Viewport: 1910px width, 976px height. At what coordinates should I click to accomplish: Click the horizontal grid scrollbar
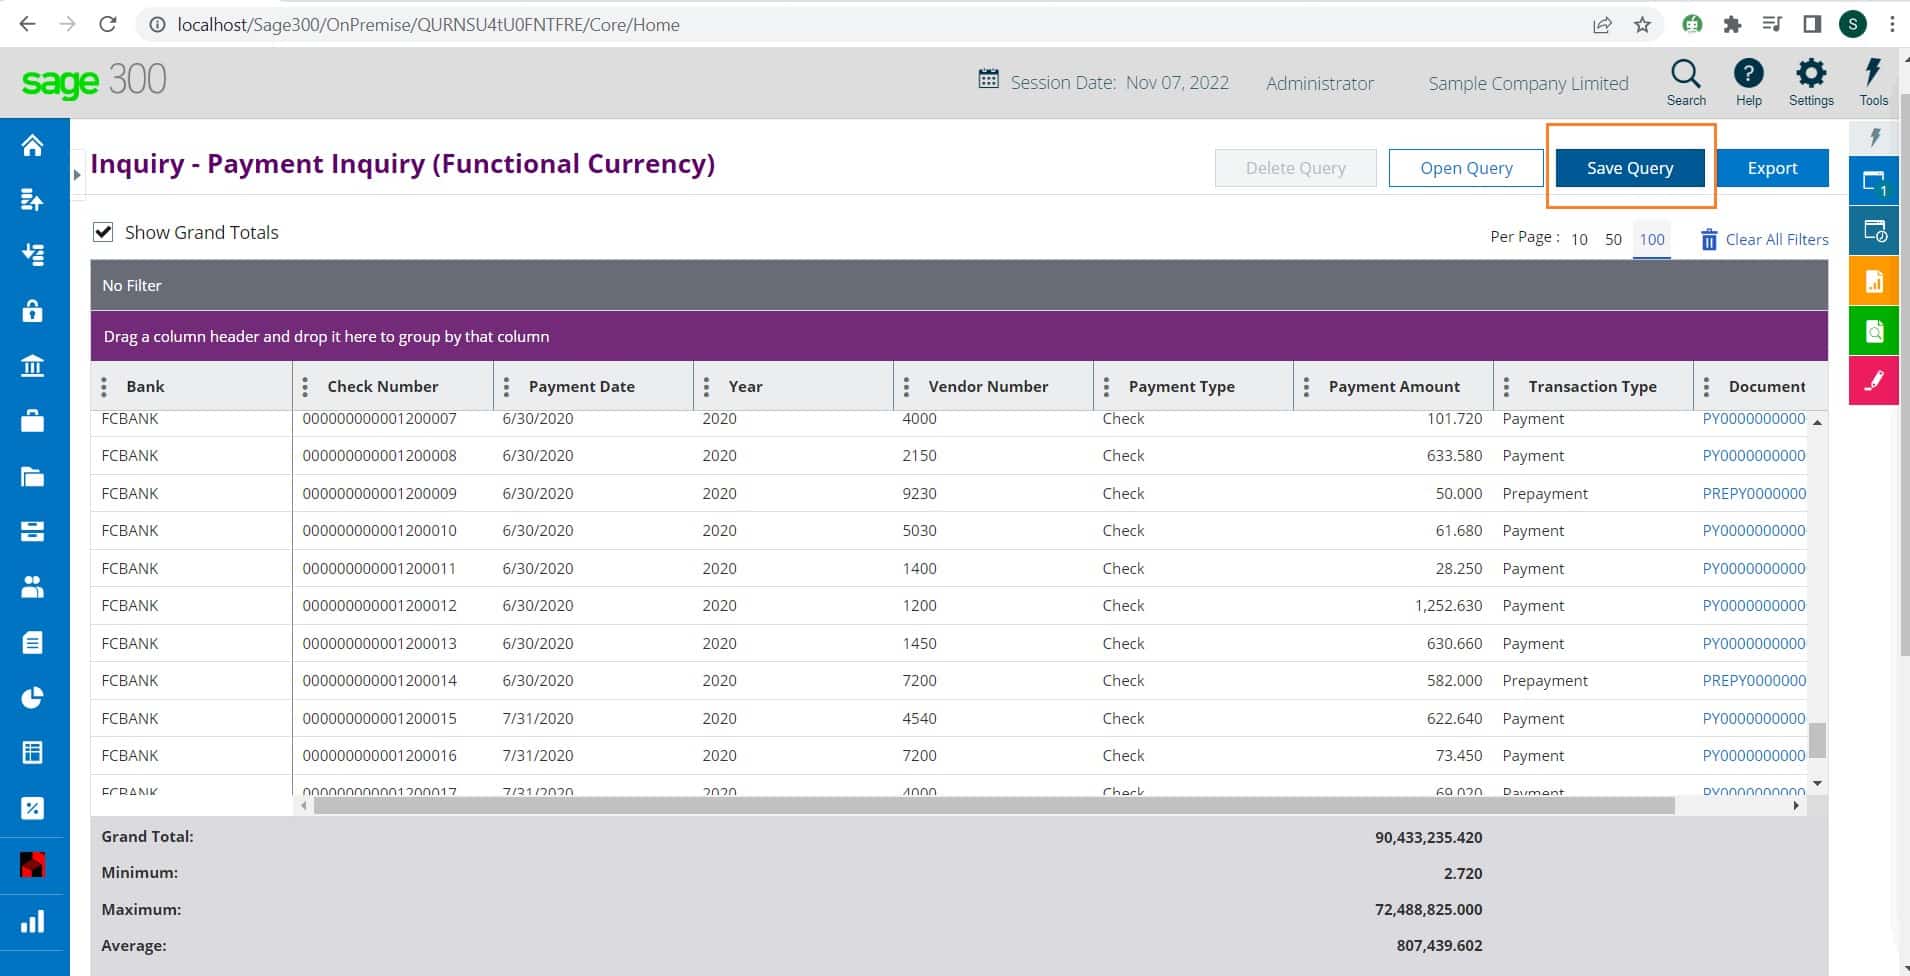point(993,806)
